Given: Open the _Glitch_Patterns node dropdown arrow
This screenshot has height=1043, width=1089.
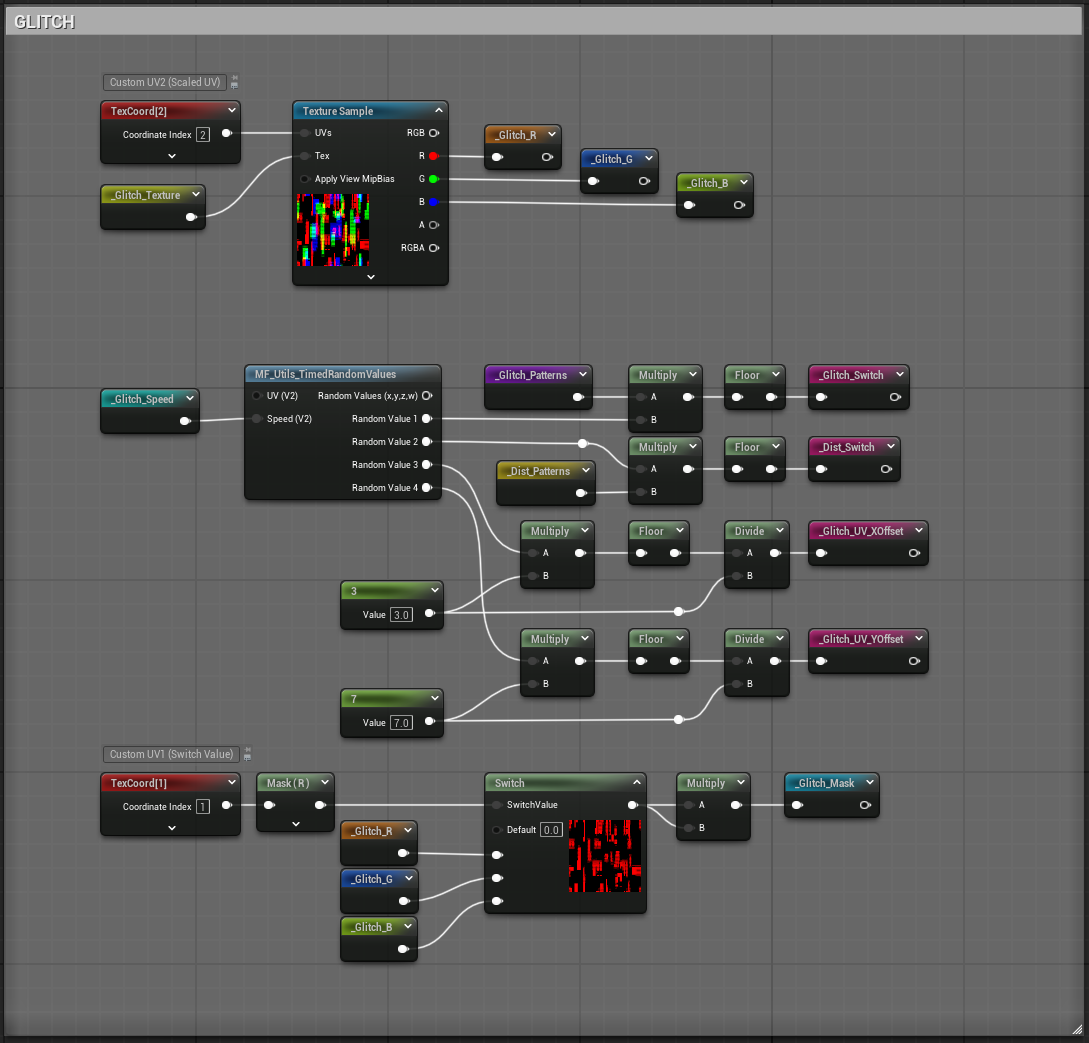Looking at the screenshot, I should 583,374.
